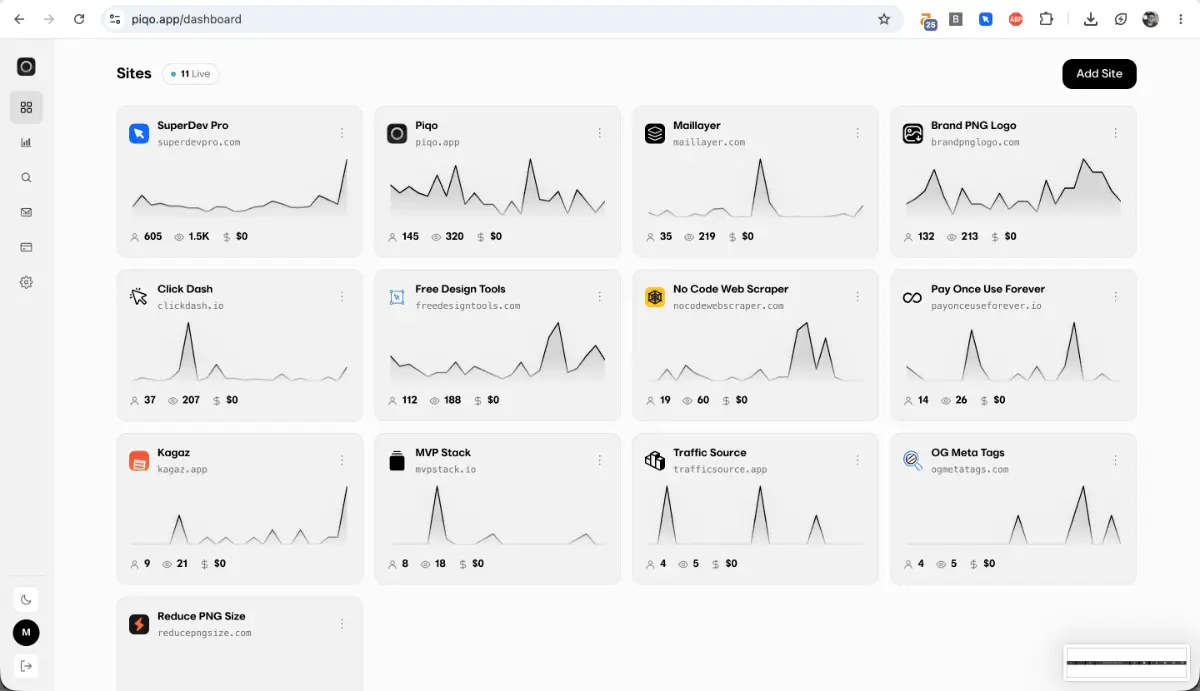
Task: Open the Traffic Source options menu
Action: [857, 460]
